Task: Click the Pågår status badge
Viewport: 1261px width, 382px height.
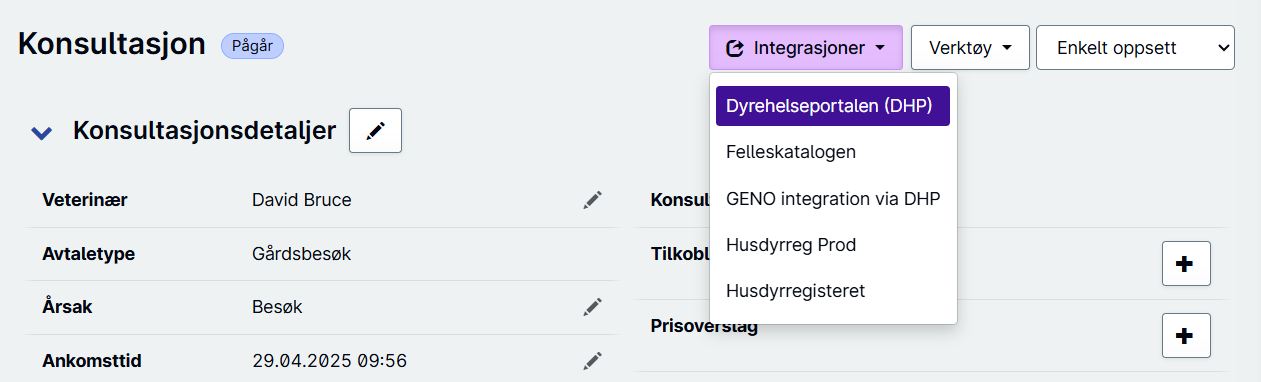Action: coord(253,45)
